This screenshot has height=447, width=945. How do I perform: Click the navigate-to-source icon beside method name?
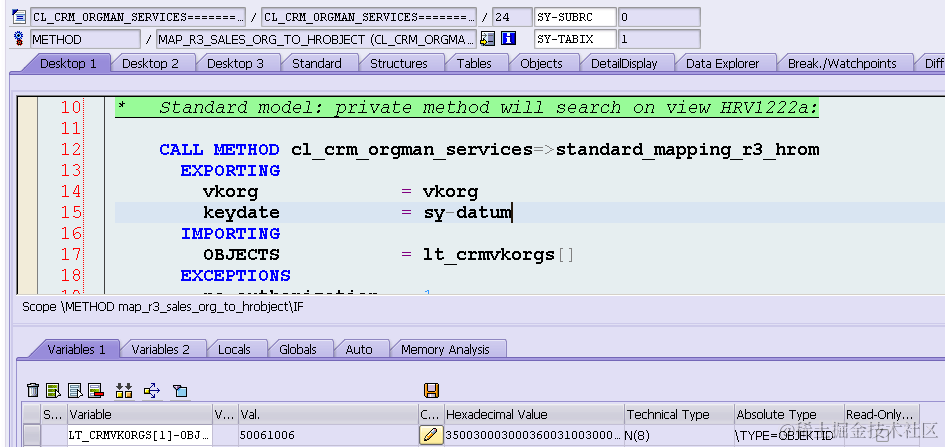click(x=488, y=39)
